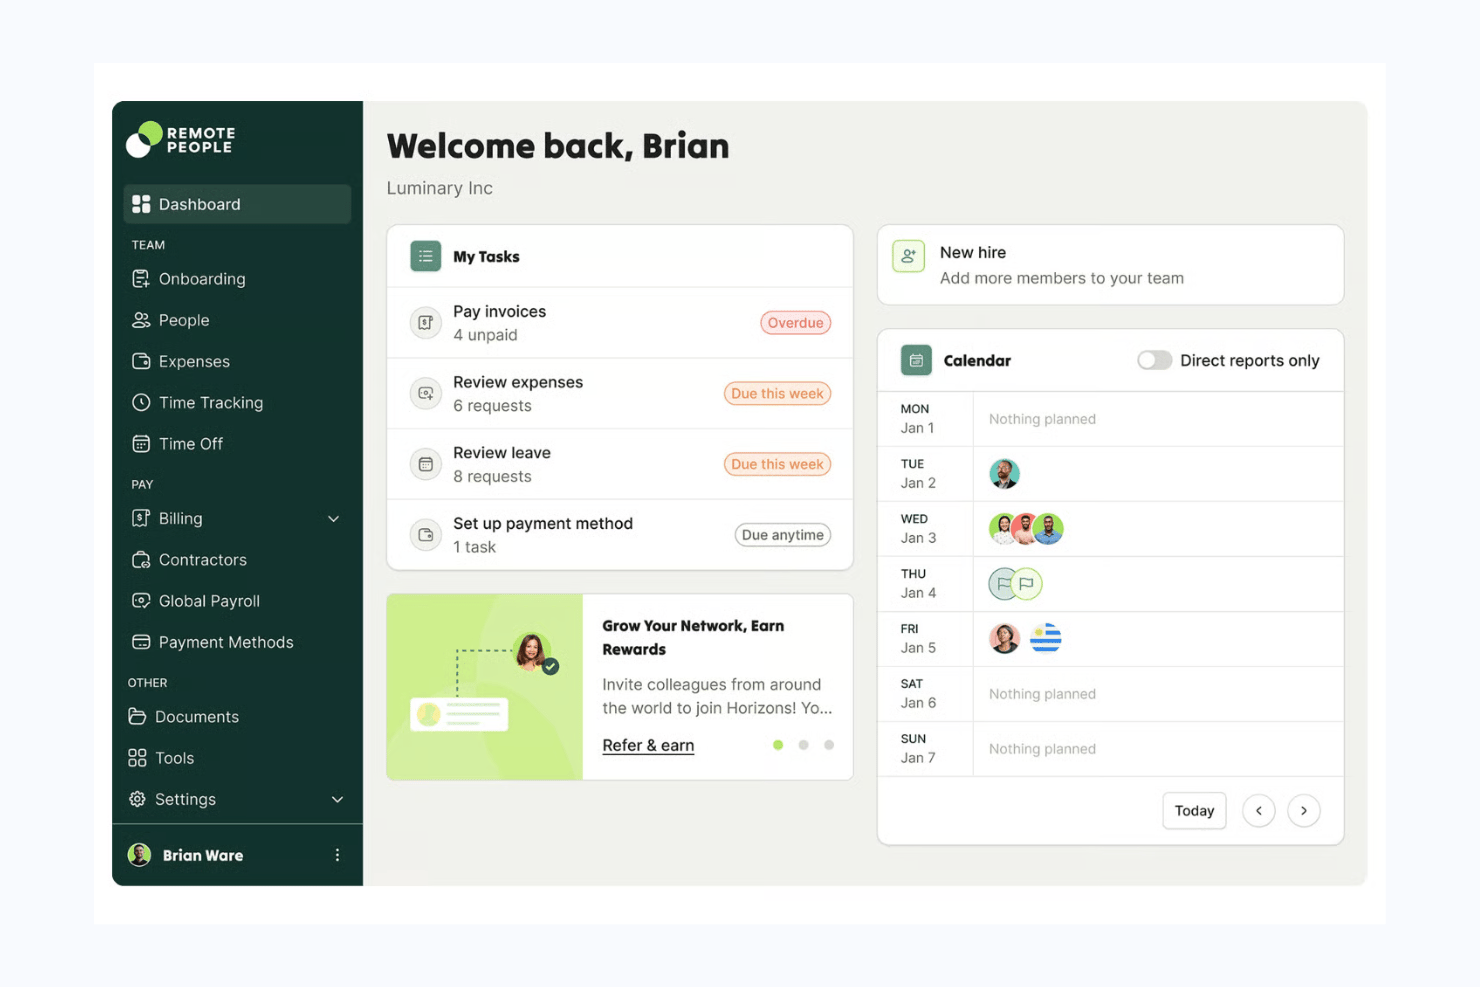Expand the Billing submenu chevron
Viewport: 1480px width, 987px height.
(334, 518)
